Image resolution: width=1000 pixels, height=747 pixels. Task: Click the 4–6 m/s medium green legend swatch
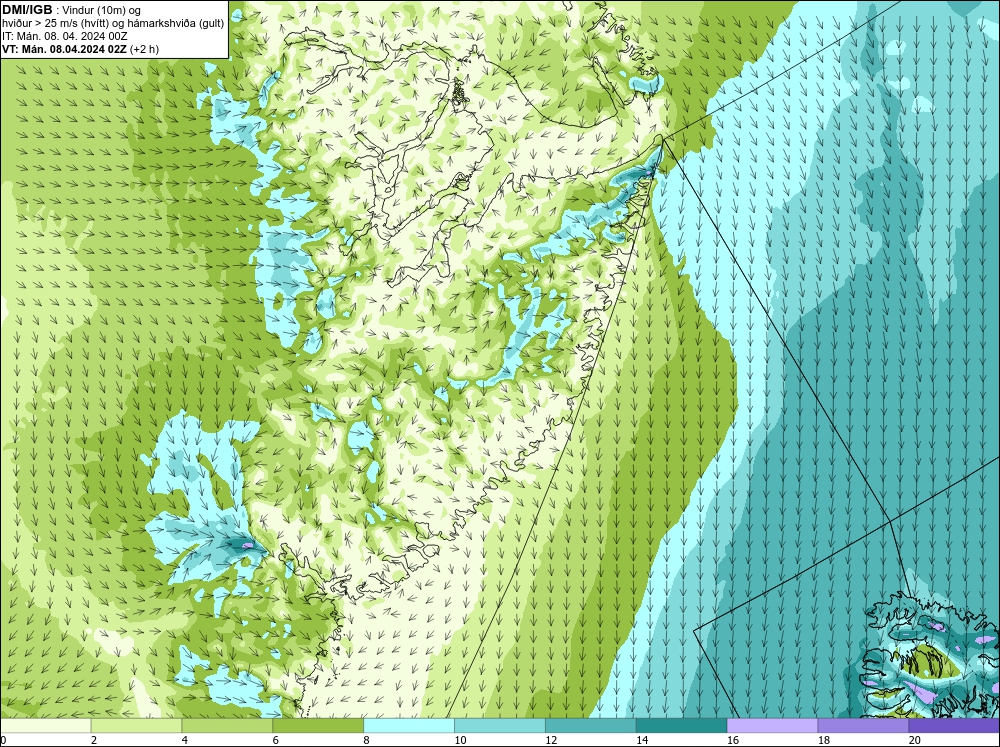(227, 725)
